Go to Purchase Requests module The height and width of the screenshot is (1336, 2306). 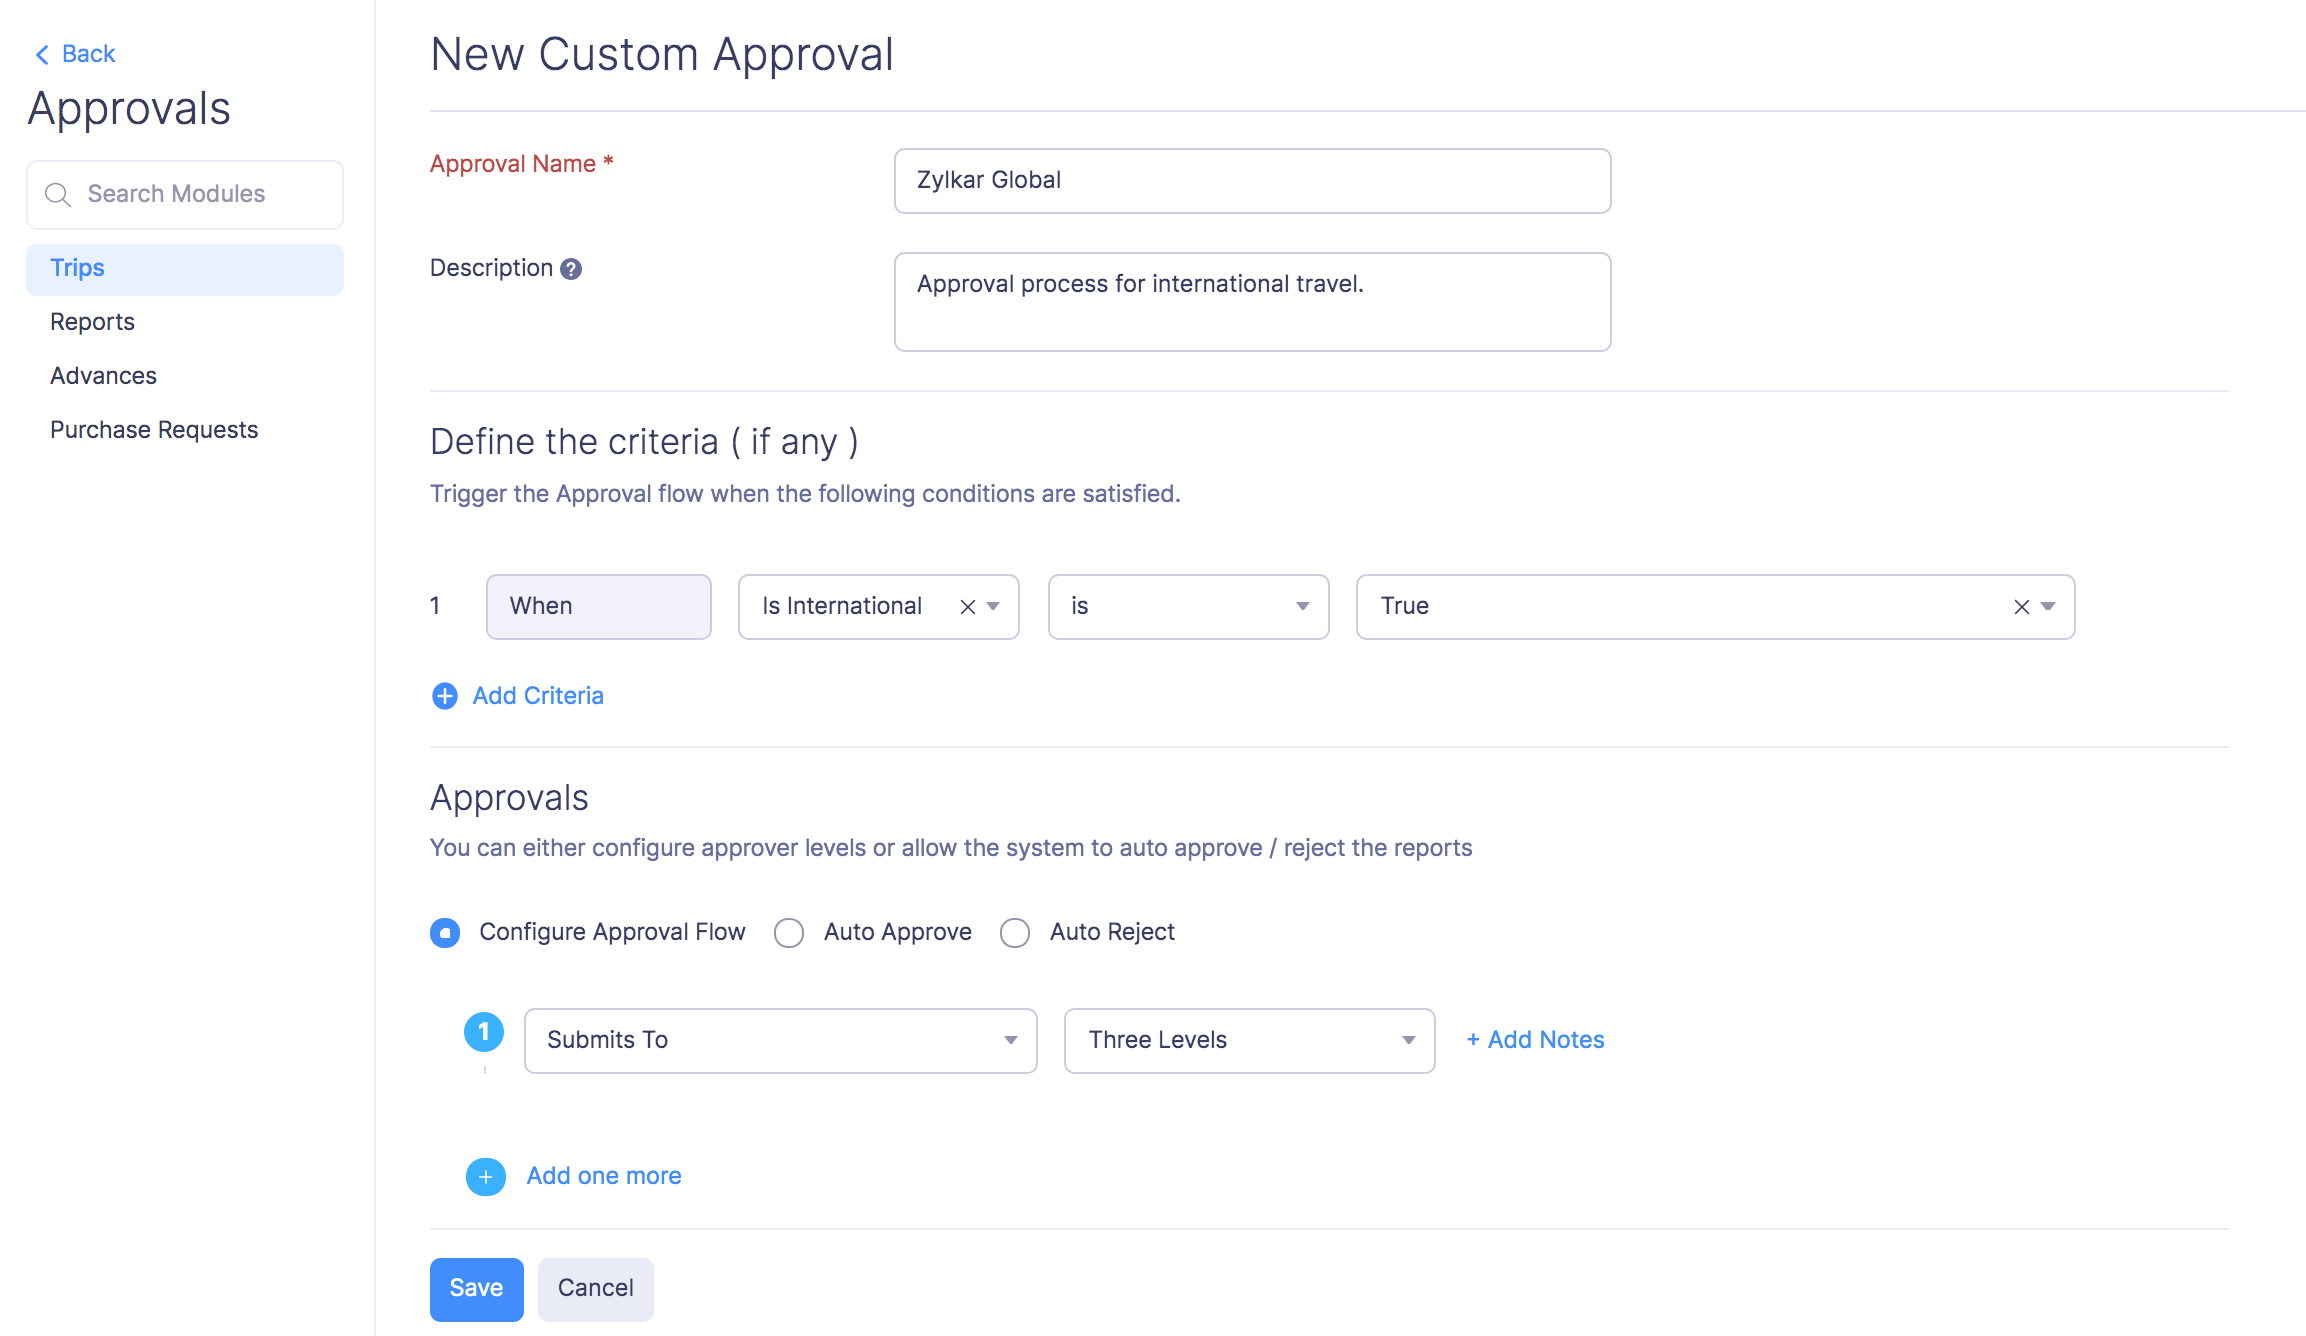154,430
